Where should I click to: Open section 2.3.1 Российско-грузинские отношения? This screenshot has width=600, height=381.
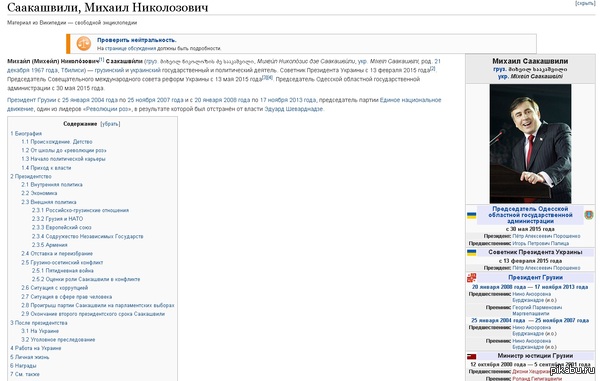pos(80,210)
